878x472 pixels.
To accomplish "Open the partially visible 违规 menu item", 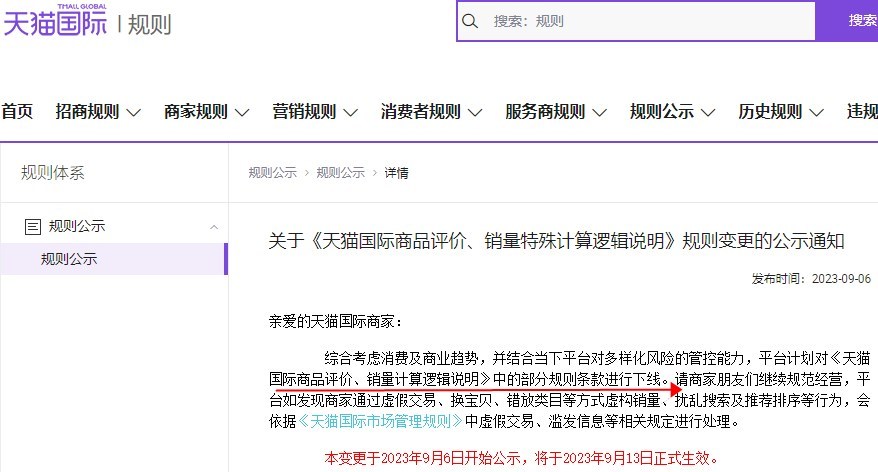I will [x=862, y=111].
